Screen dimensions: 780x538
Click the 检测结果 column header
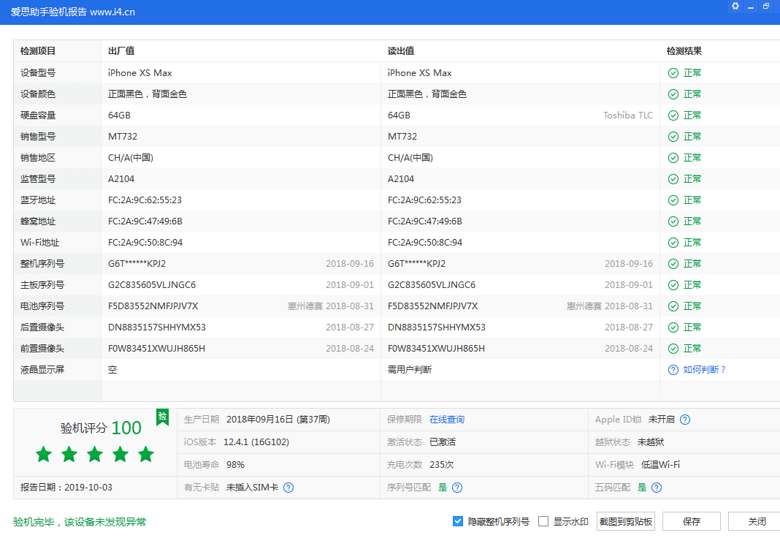tap(684, 51)
